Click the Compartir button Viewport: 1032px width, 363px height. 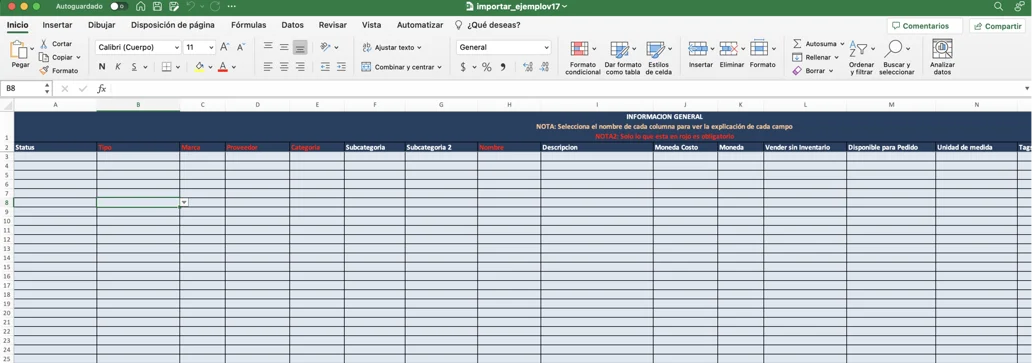[996, 26]
